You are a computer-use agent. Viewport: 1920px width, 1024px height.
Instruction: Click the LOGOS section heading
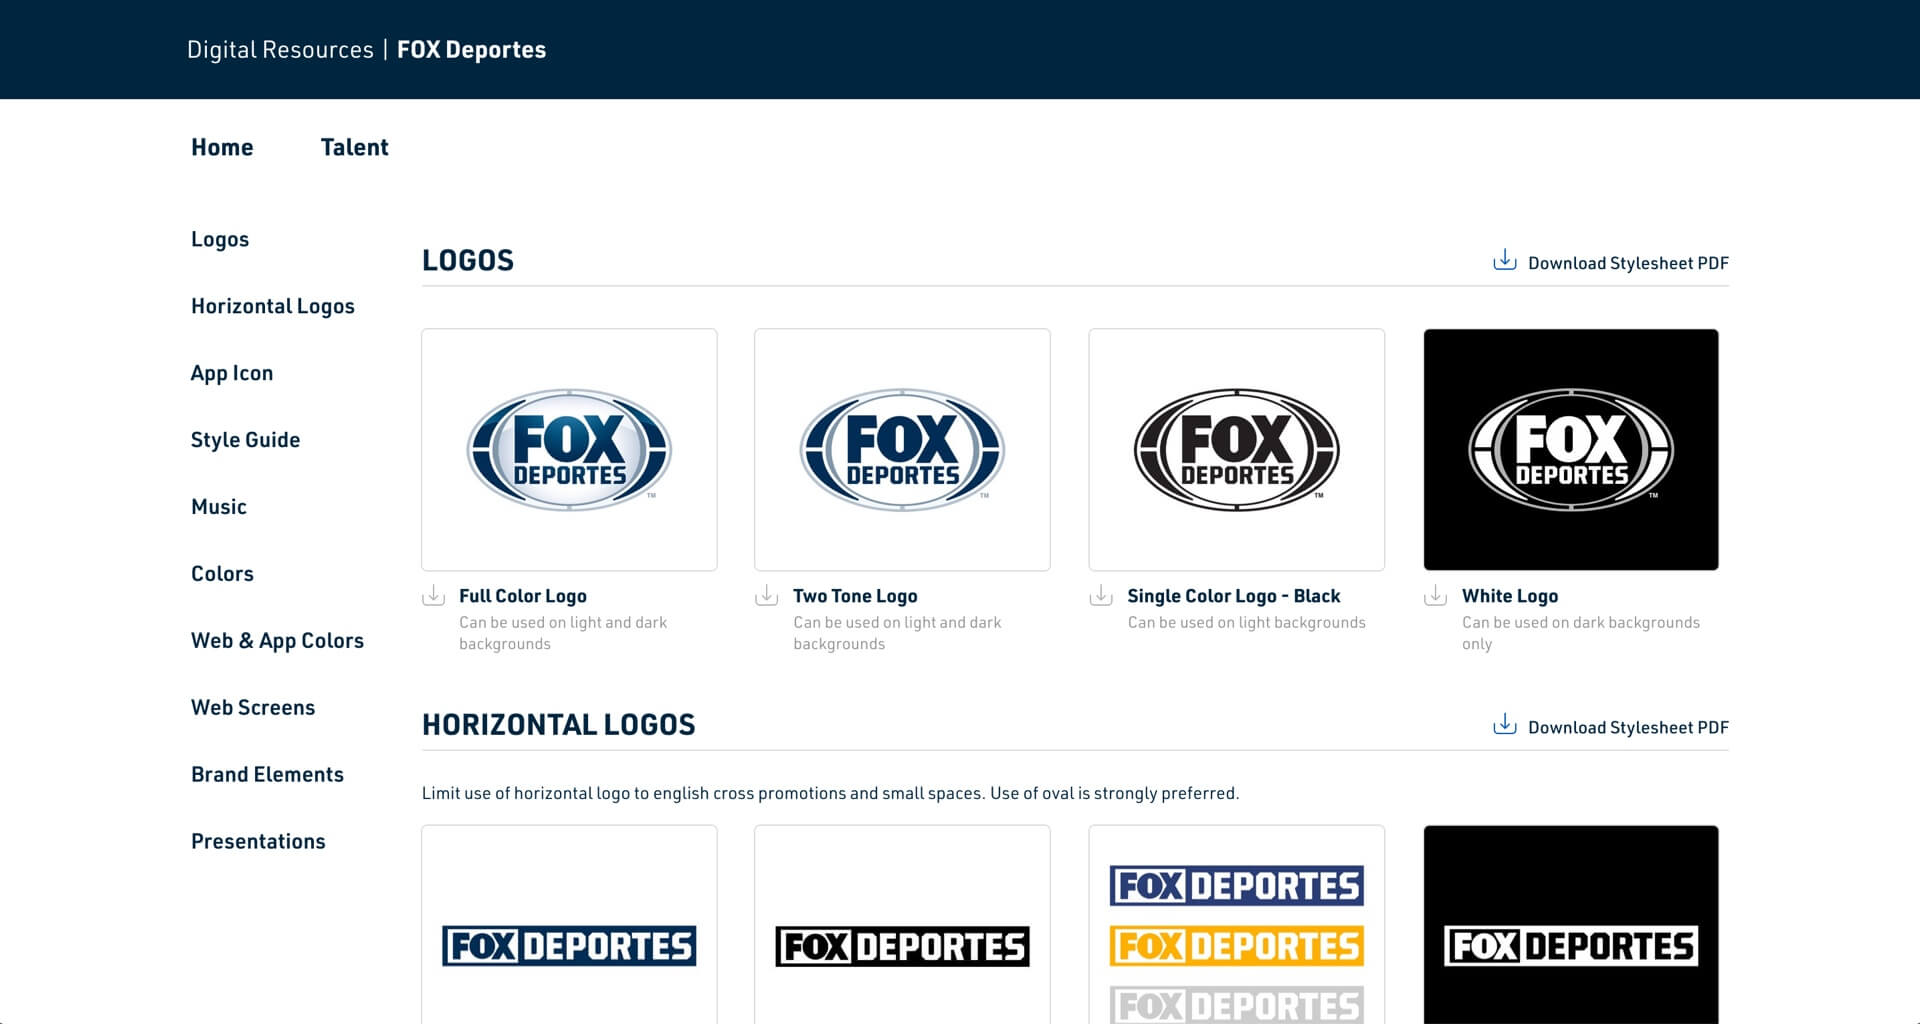click(468, 261)
